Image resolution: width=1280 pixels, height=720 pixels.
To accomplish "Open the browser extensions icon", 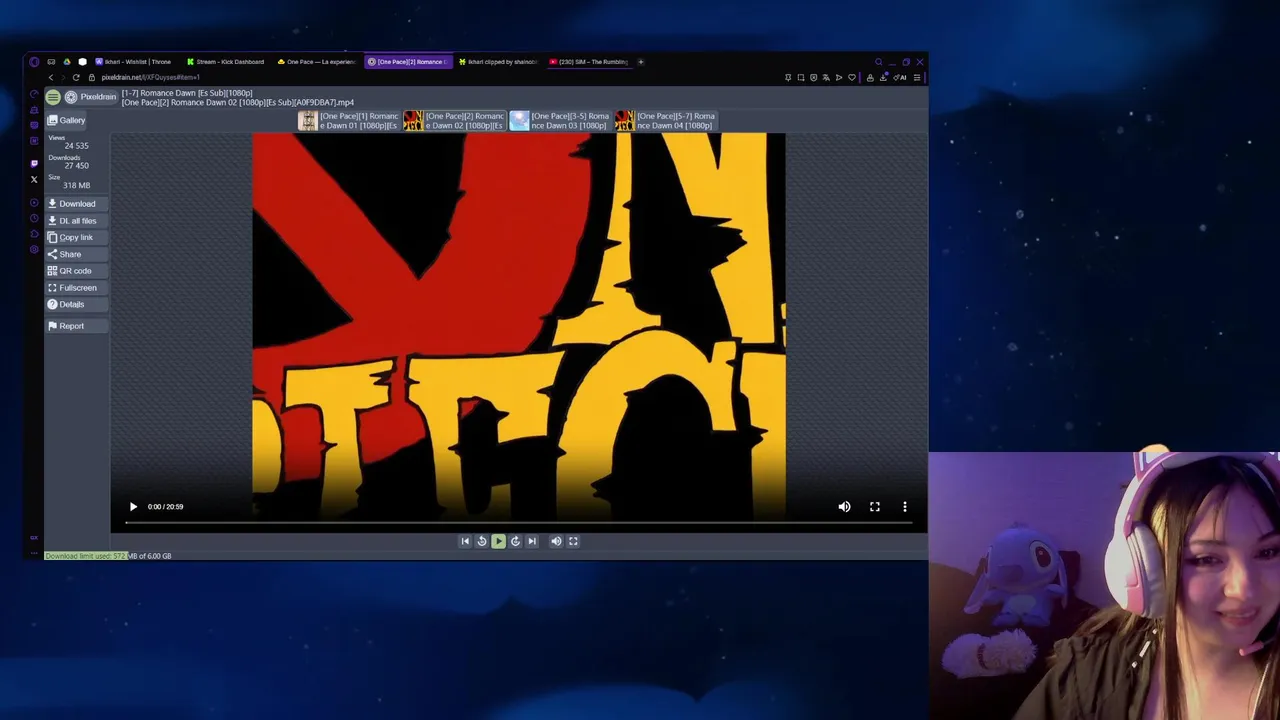I will (x=870, y=77).
